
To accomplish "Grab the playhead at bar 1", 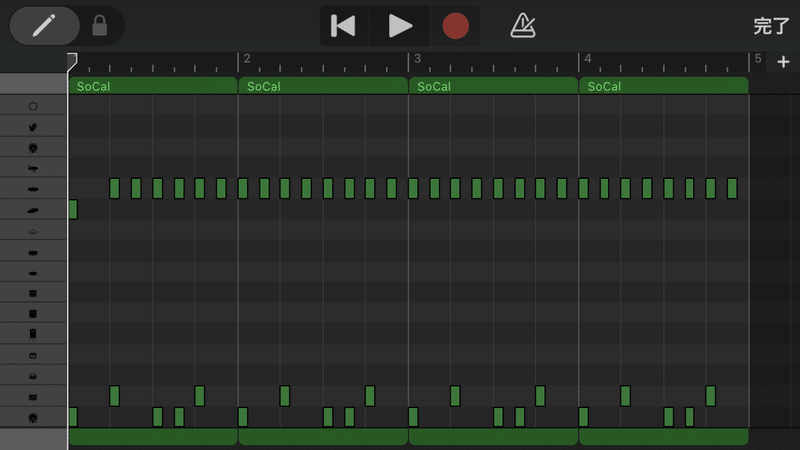I will tap(72, 61).
